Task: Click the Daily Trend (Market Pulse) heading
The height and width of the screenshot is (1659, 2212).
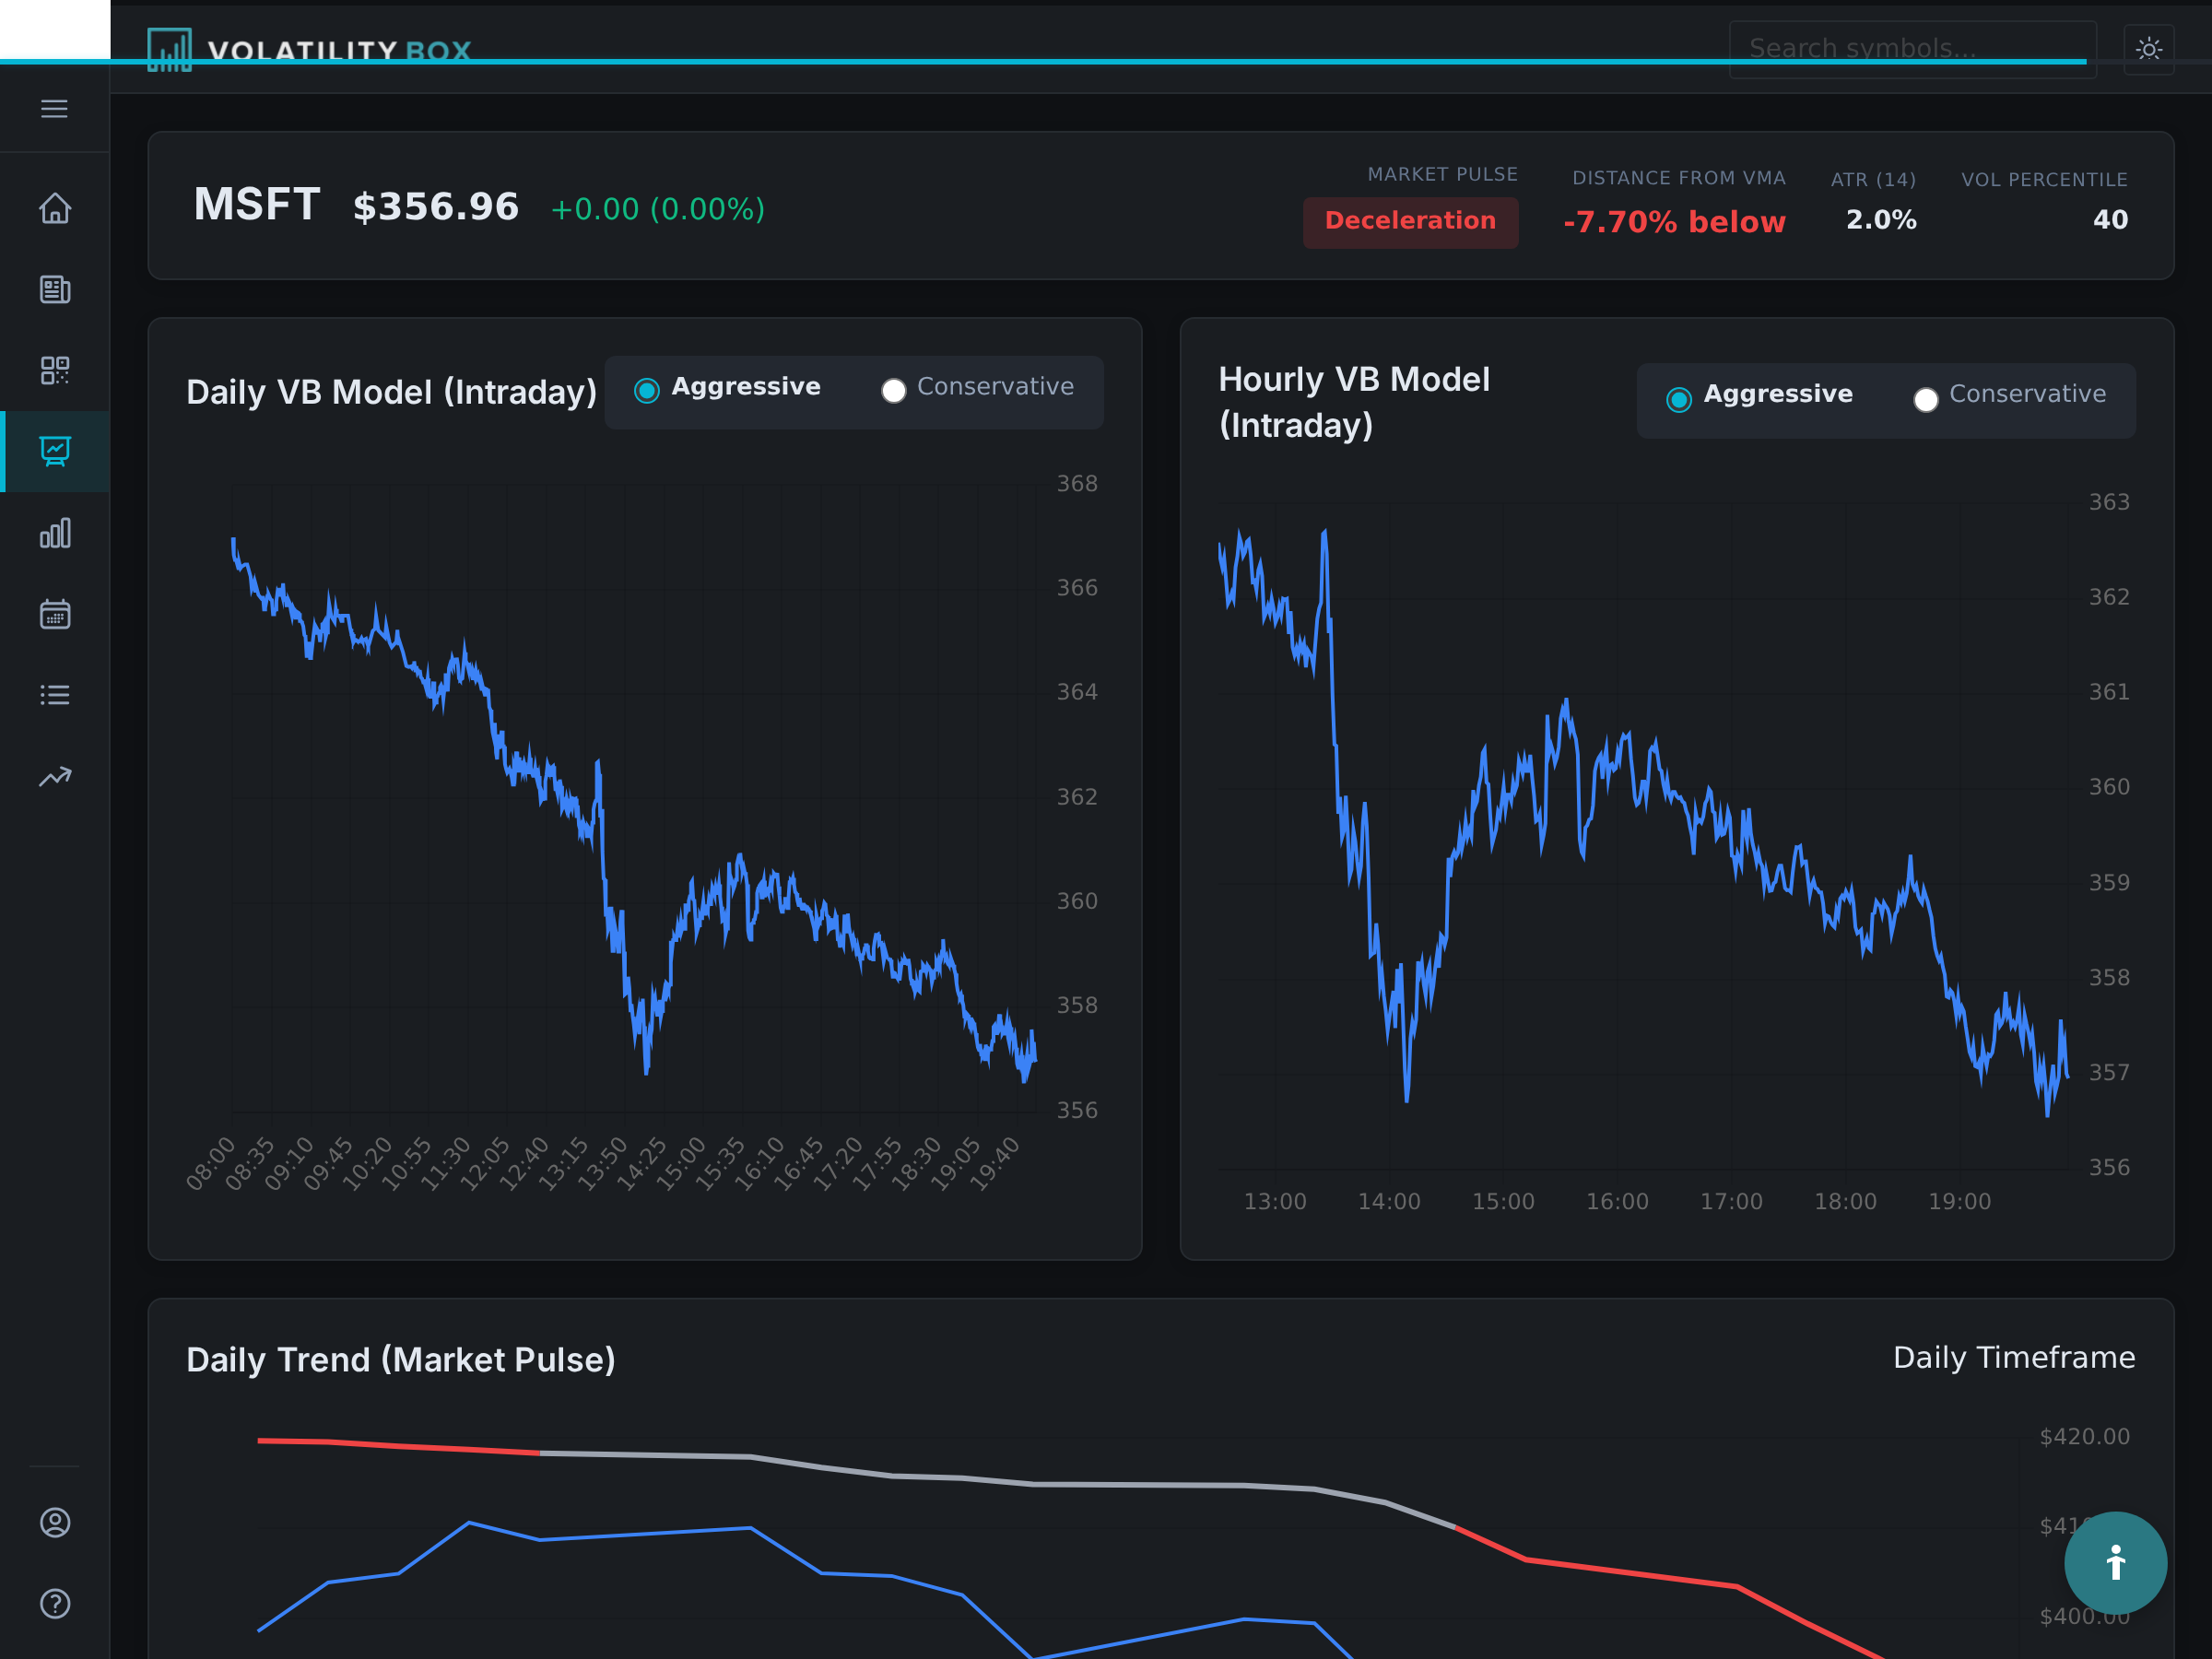Action: [x=400, y=1360]
